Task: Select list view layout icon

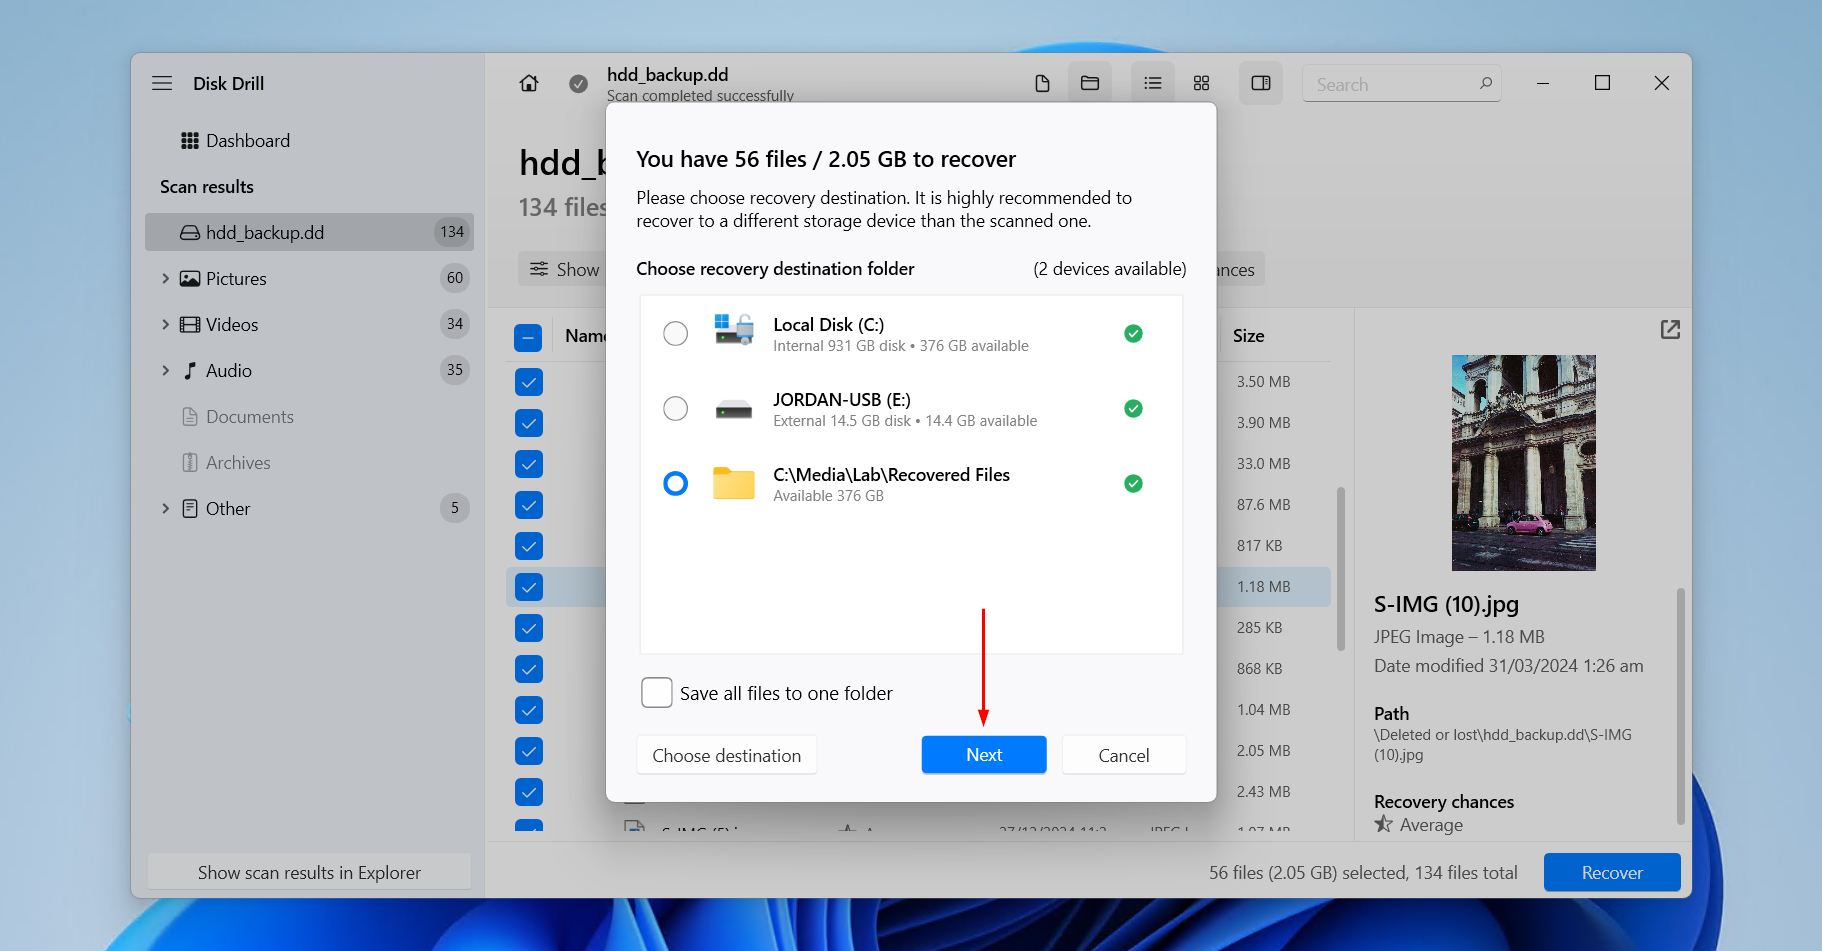Action: pyautogui.click(x=1153, y=84)
